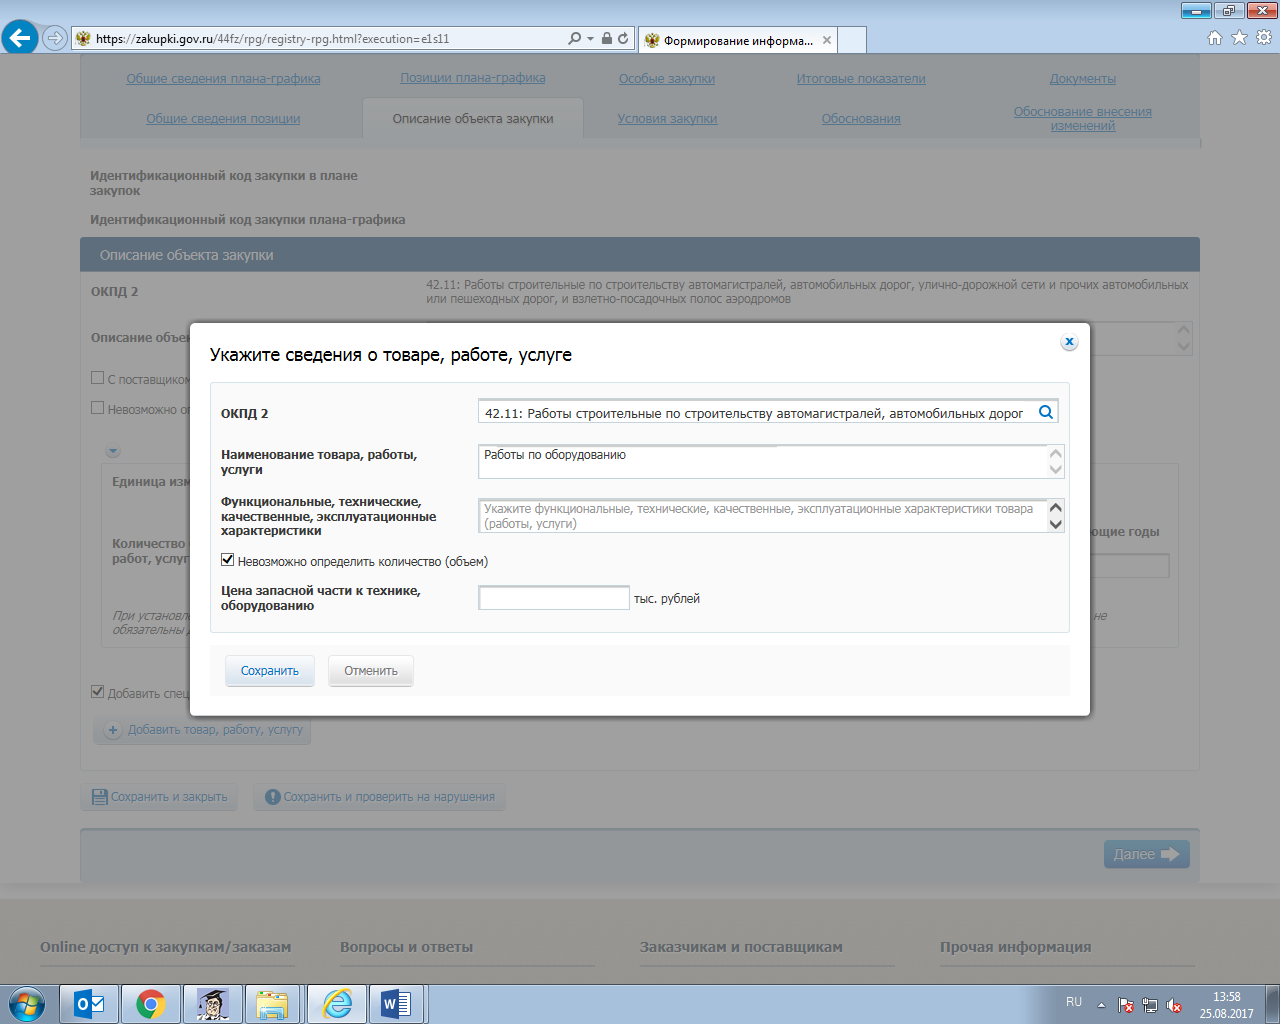Open the address bar search dropdown arrow

point(590,38)
